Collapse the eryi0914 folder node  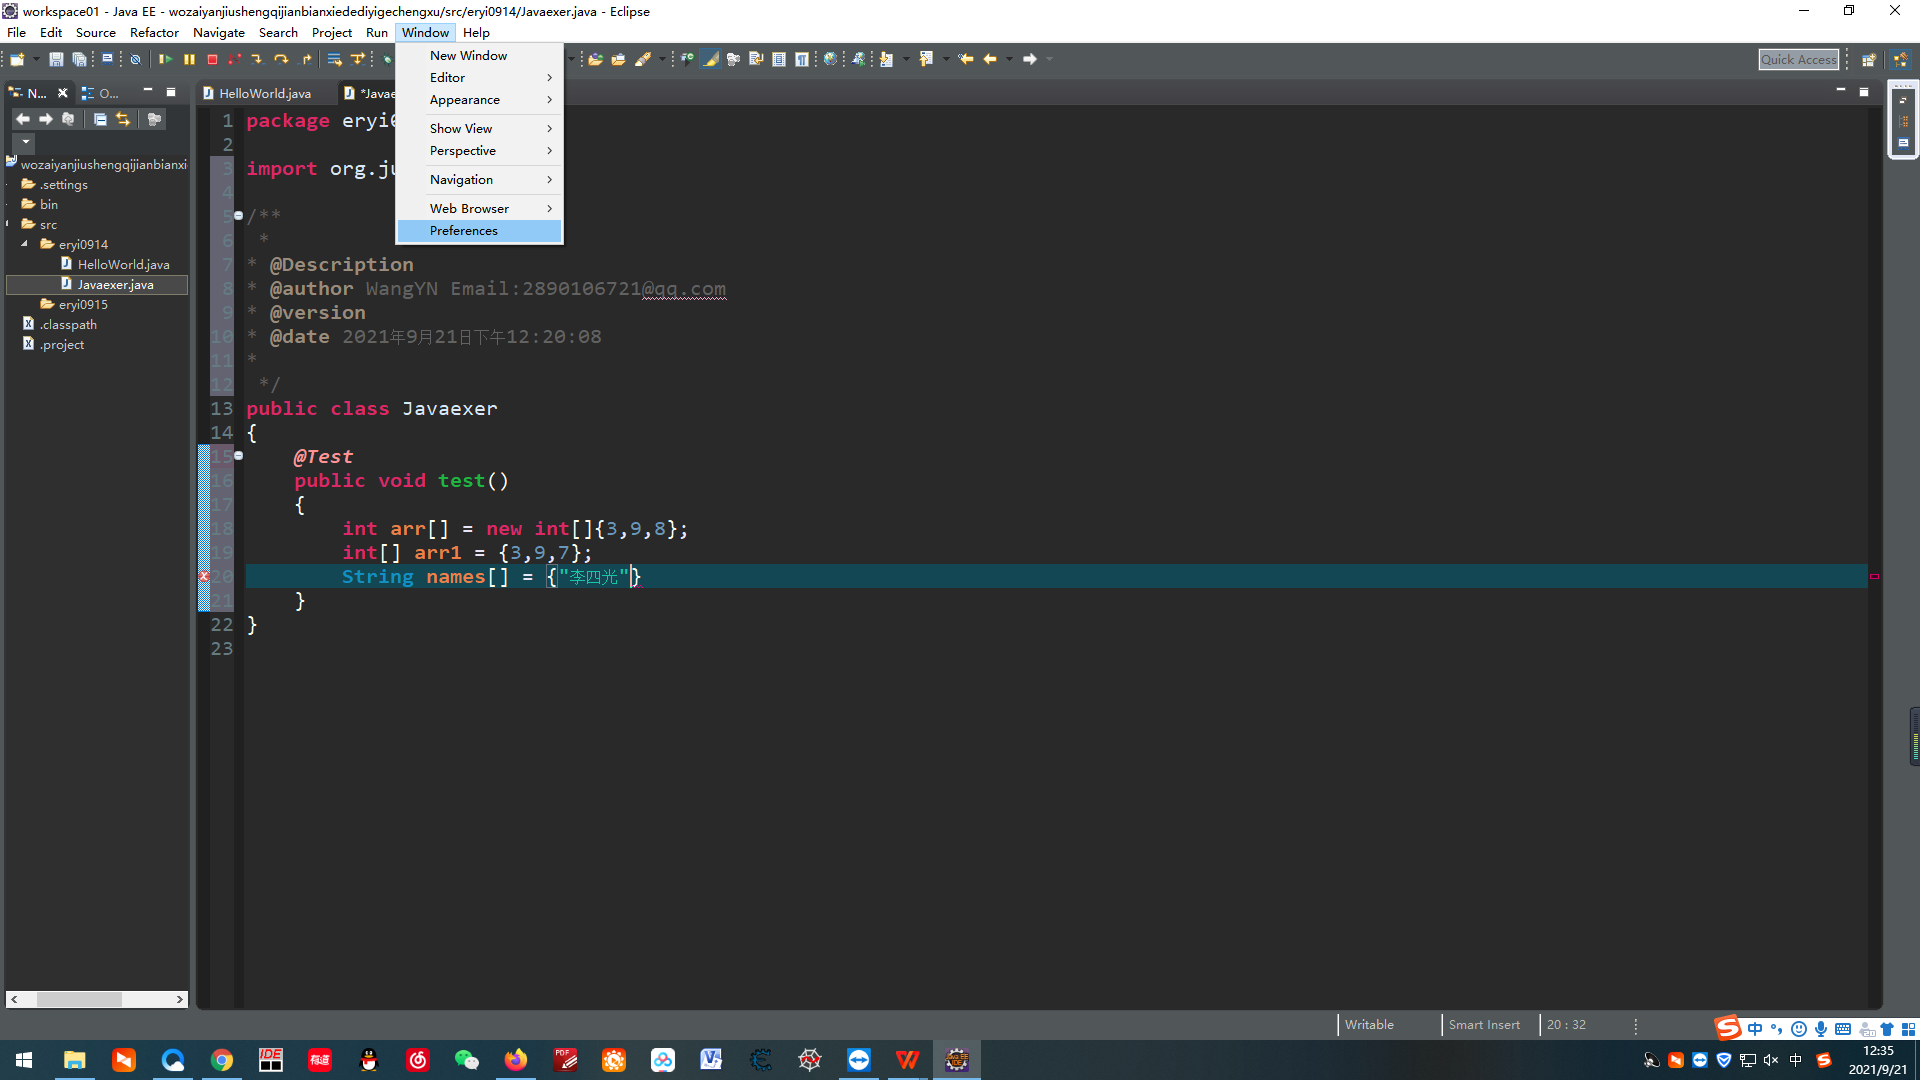(25, 244)
